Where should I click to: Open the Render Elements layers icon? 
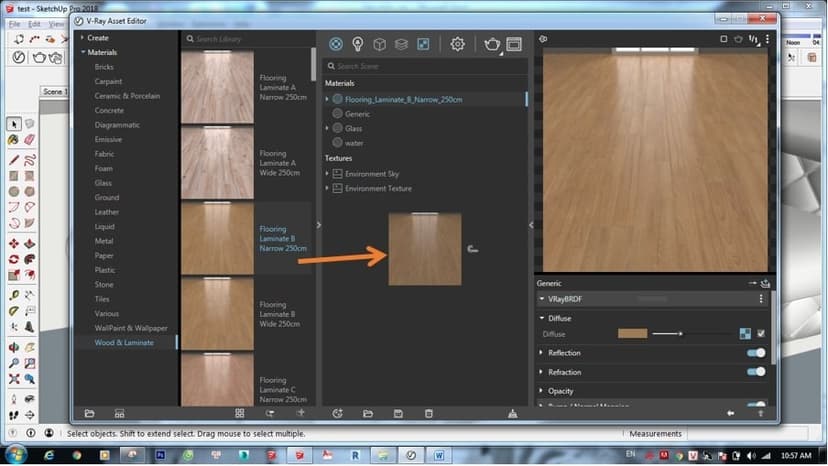coord(401,44)
